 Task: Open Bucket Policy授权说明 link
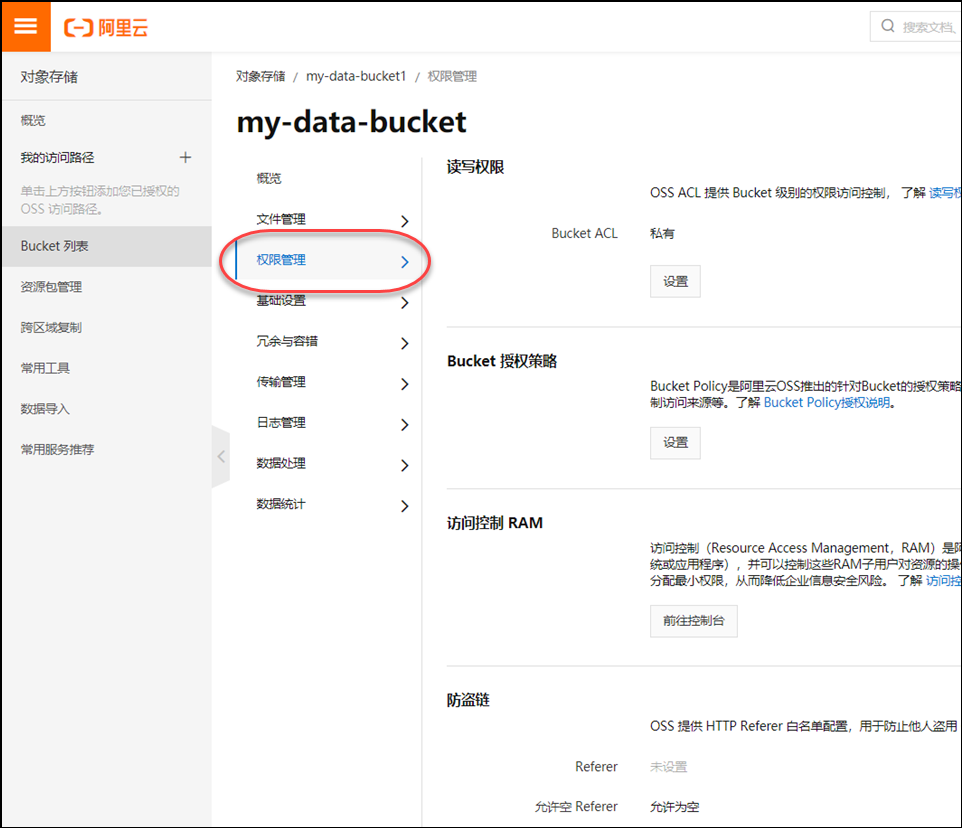click(x=826, y=403)
